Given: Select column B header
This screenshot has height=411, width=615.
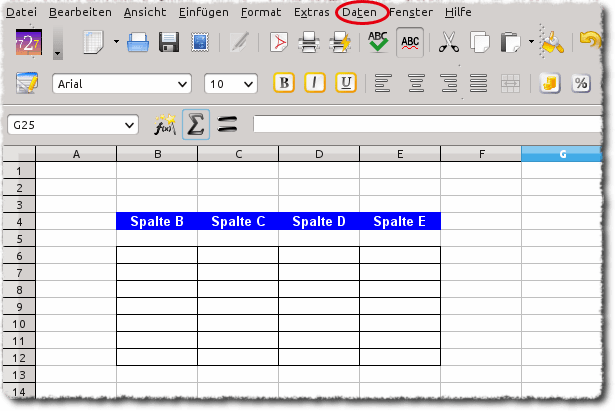Looking at the screenshot, I should pyautogui.click(x=157, y=154).
